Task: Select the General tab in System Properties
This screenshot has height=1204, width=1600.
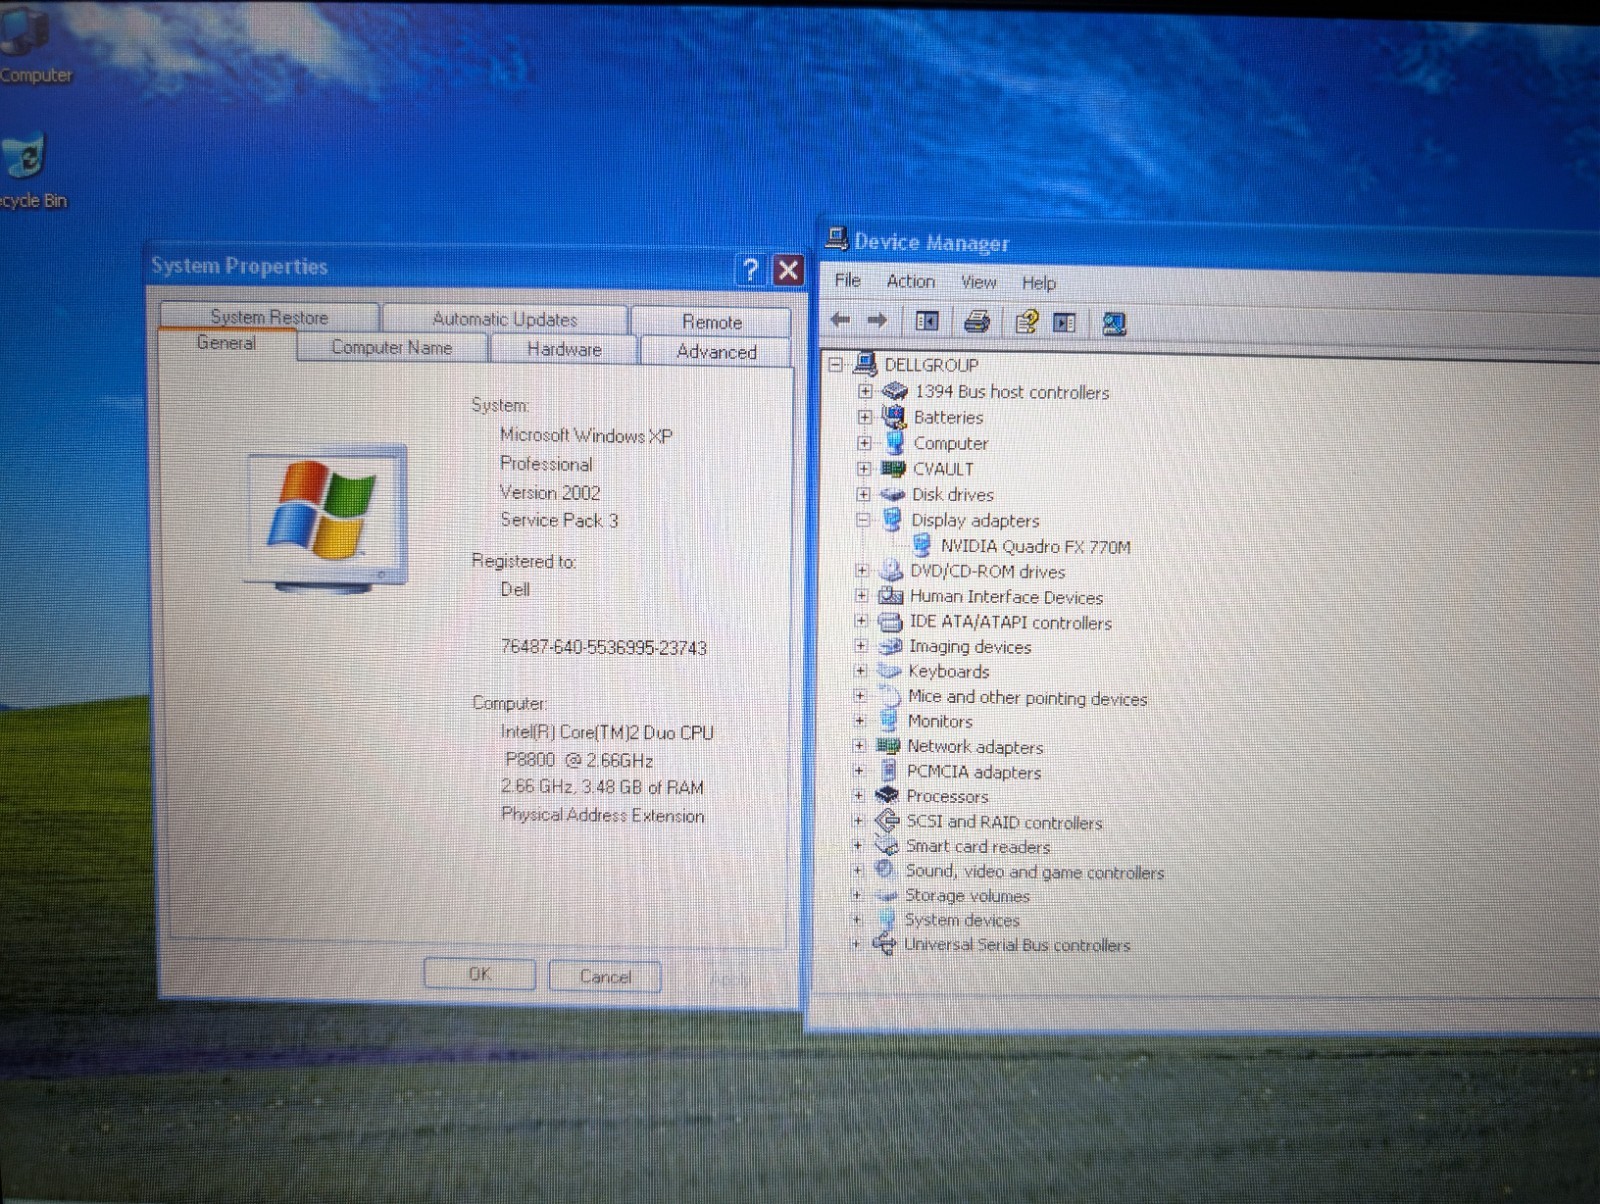Action: (x=226, y=343)
